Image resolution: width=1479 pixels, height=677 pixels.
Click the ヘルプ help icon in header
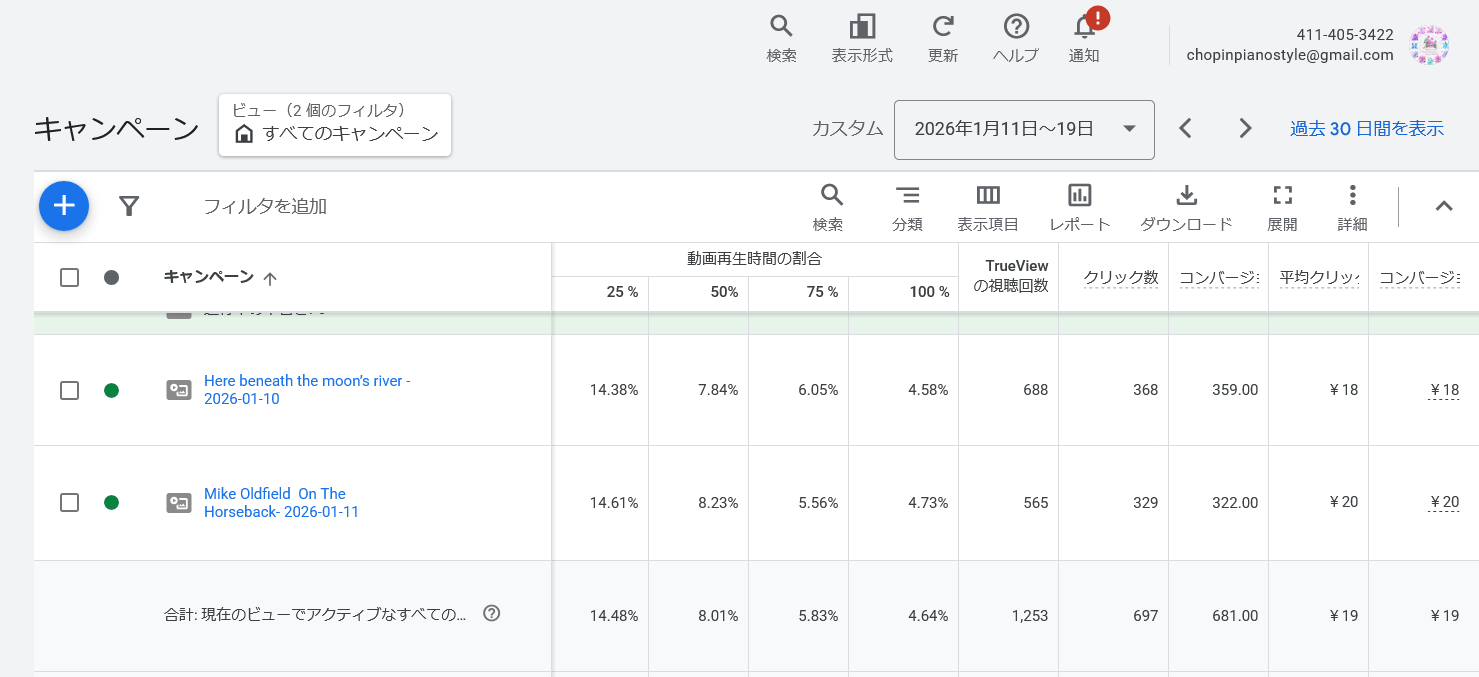tap(1016, 27)
